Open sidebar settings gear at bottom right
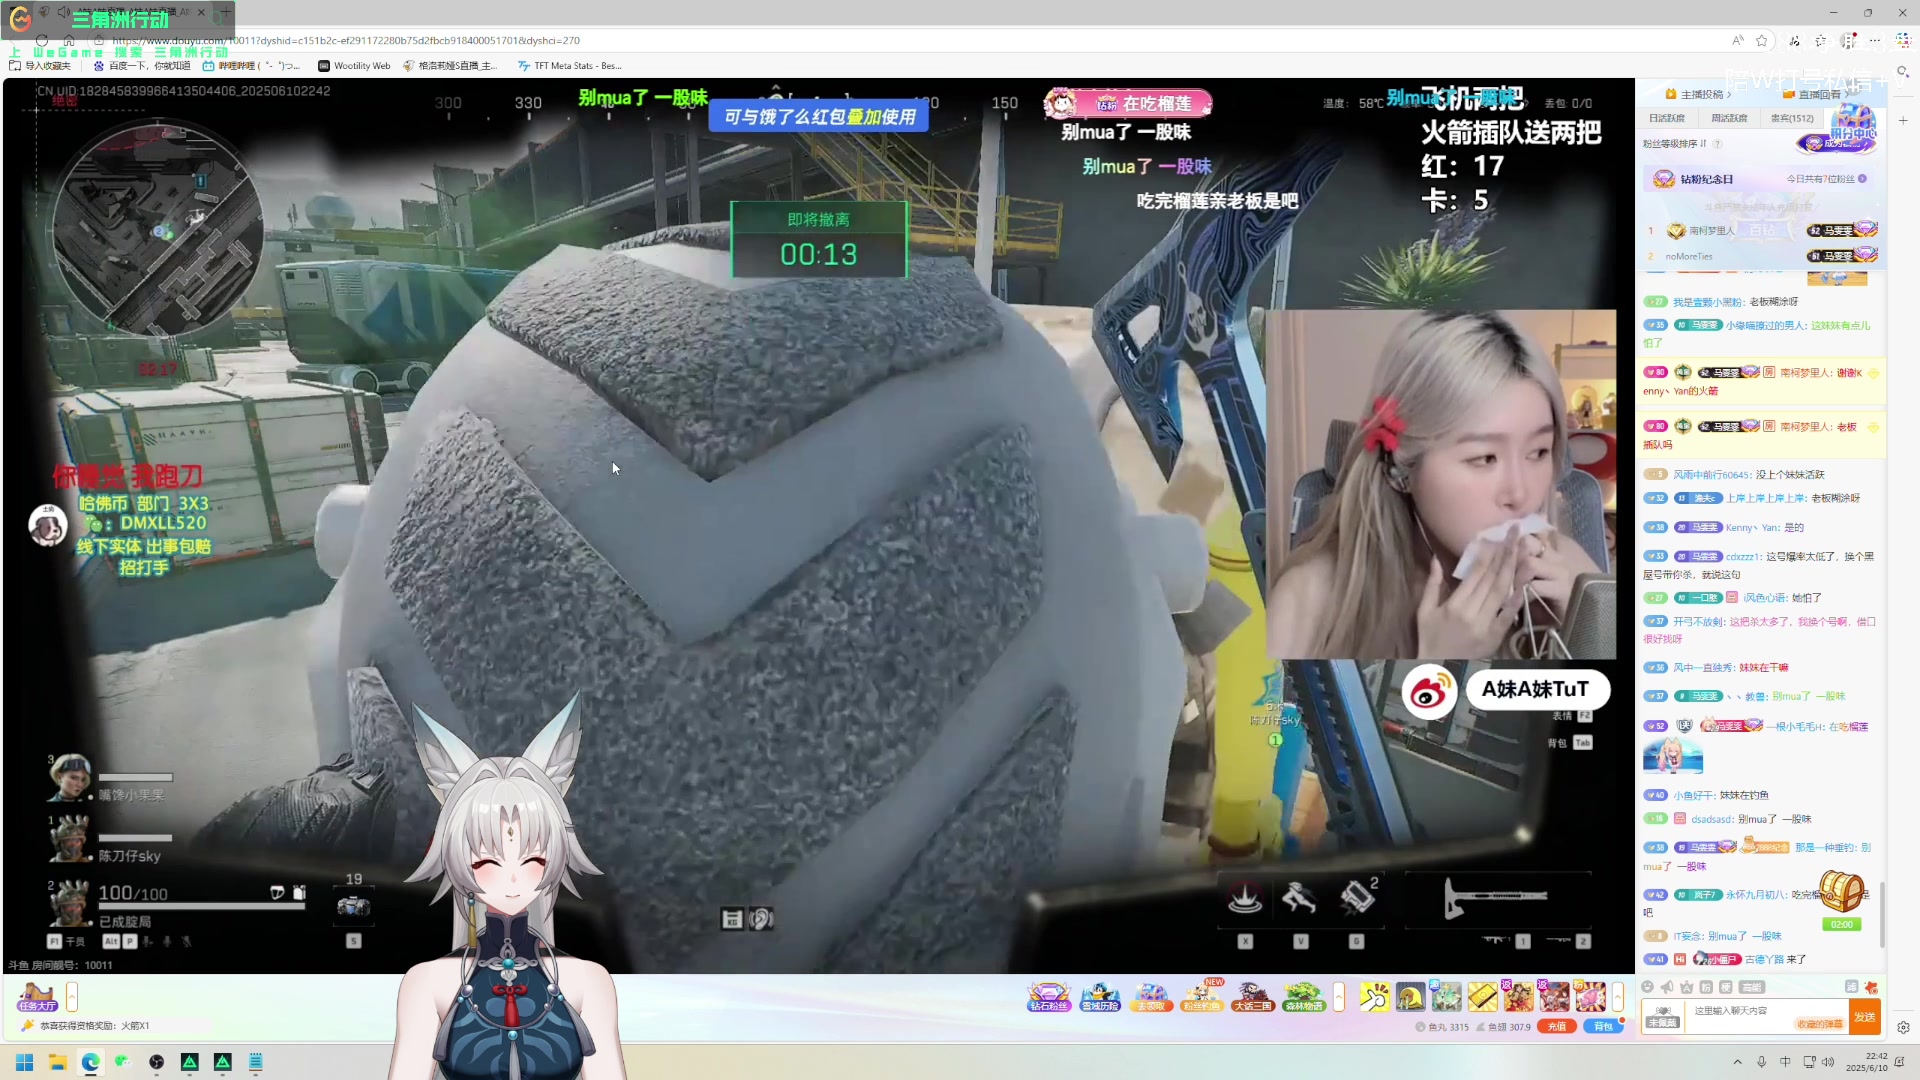Viewport: 1920px width, 1080px height. (1903, 1027)
